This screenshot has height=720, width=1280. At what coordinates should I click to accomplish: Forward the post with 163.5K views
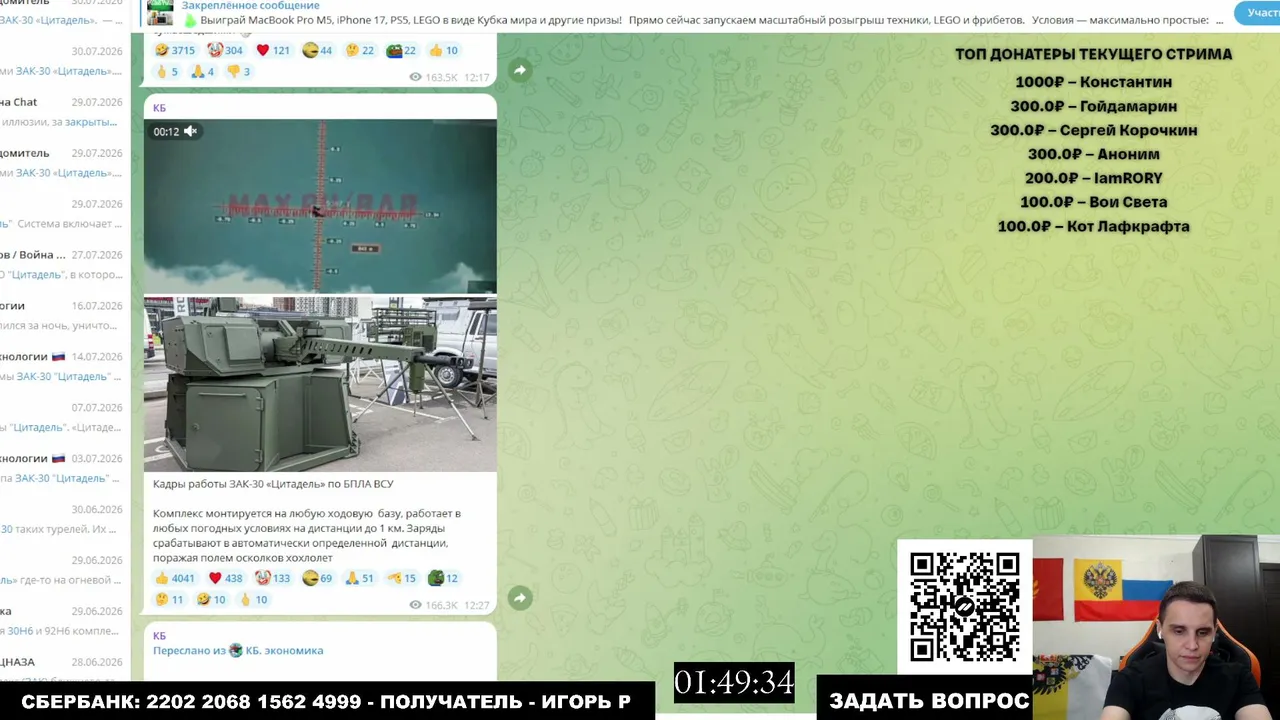pyautogui.click(x=520, y=70)
